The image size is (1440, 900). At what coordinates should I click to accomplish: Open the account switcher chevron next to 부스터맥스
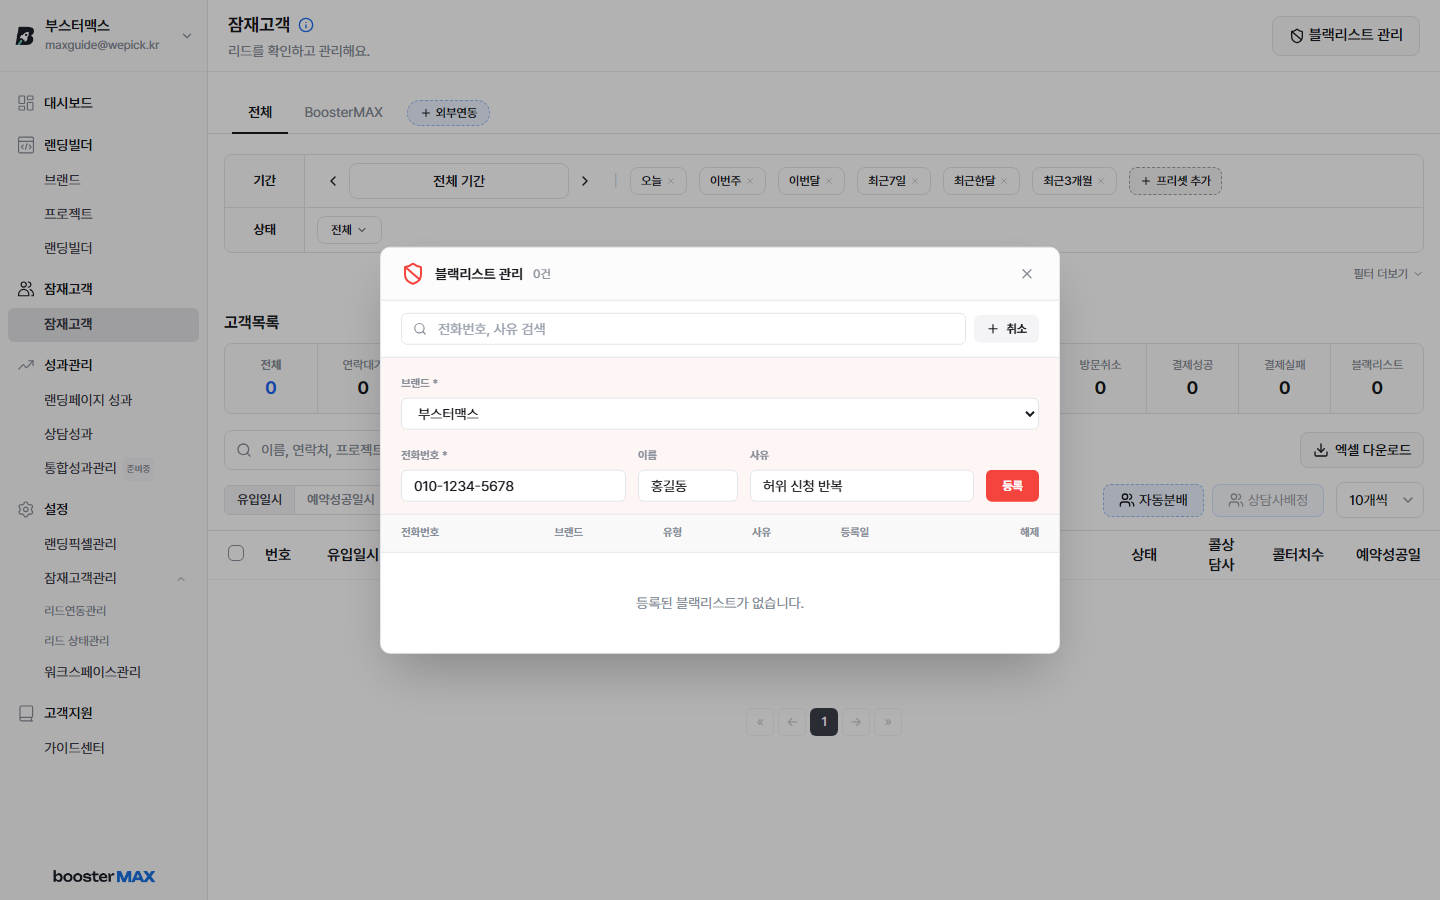coord(187,36)
